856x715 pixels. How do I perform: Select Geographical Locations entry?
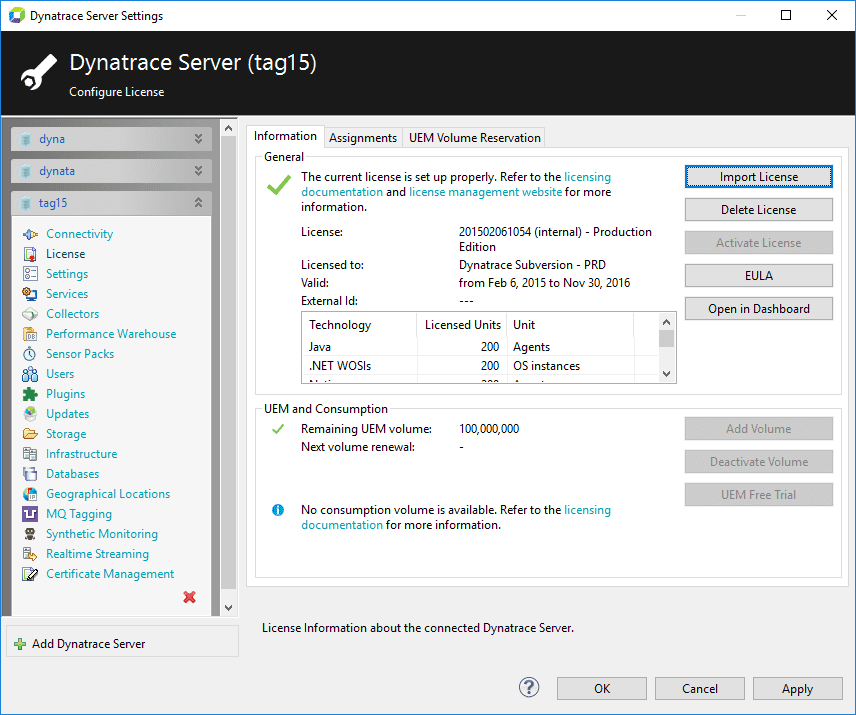point(108,494)
